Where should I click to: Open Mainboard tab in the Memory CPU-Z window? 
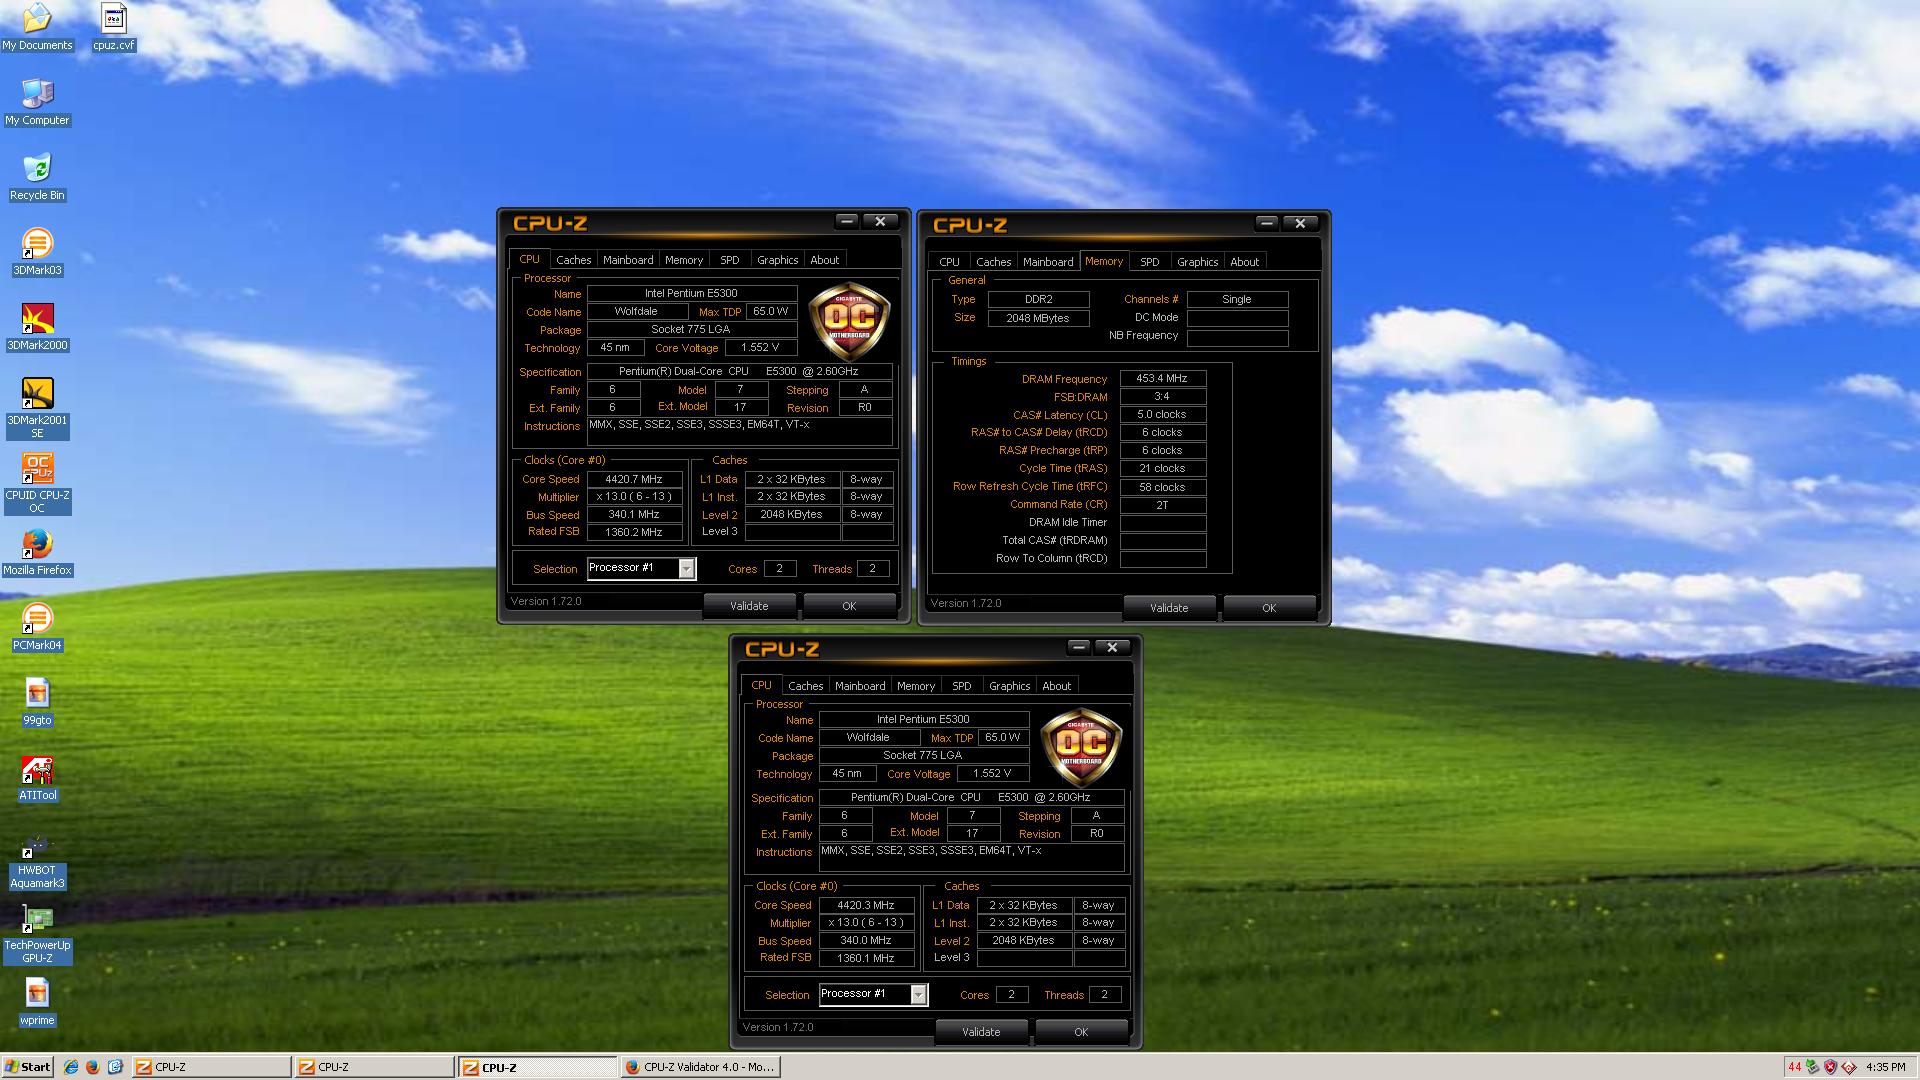(x=1048, y=262)
